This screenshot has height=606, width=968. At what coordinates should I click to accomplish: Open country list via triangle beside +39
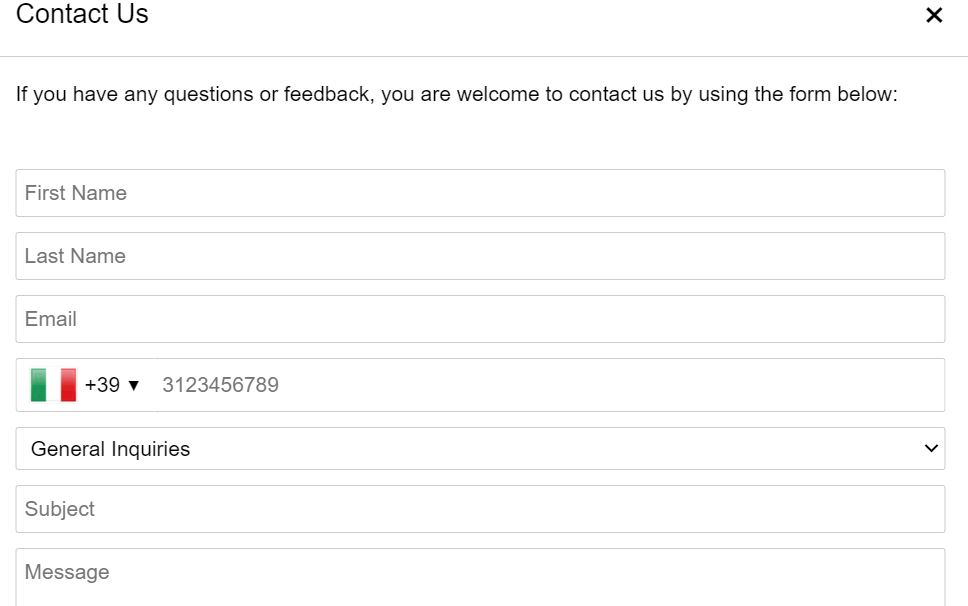(133, 386)
